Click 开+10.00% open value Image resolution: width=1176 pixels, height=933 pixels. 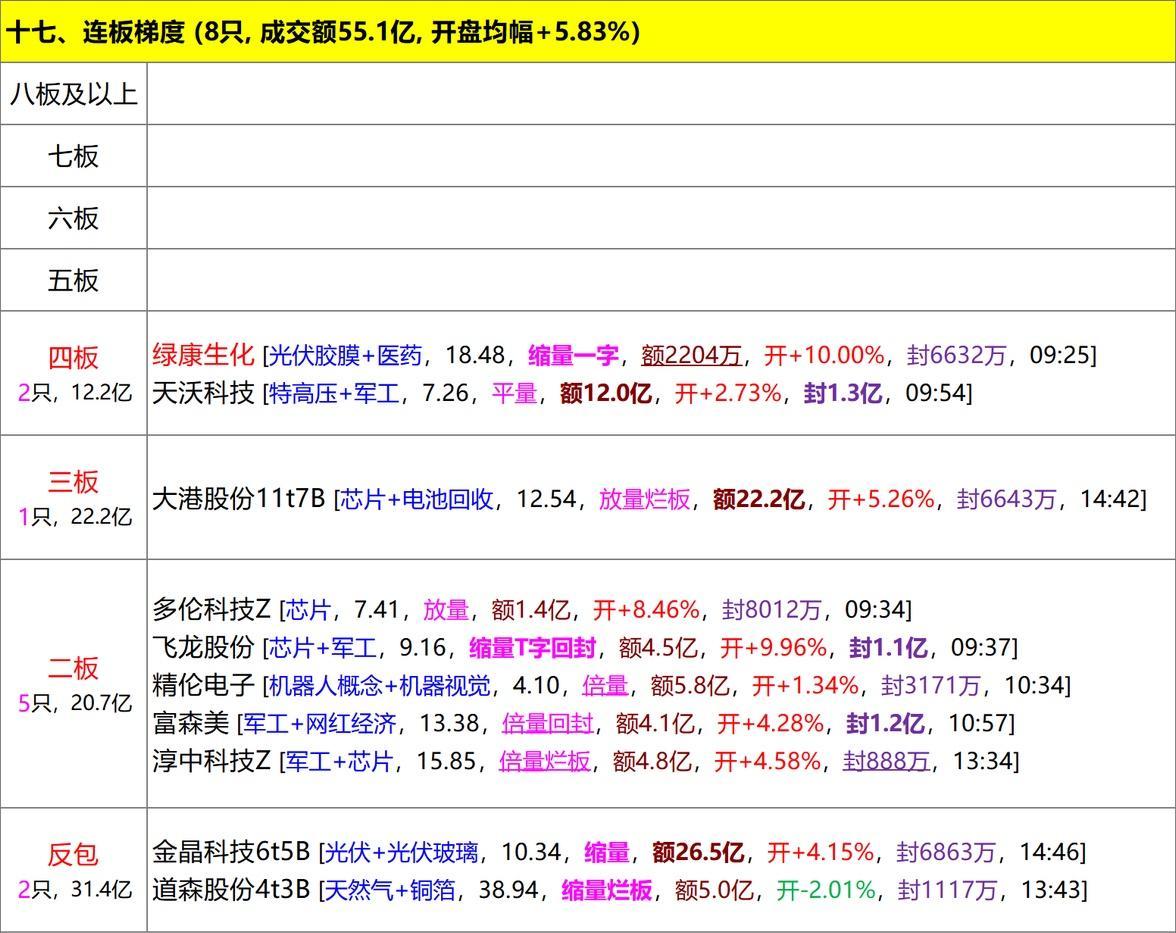824,355
